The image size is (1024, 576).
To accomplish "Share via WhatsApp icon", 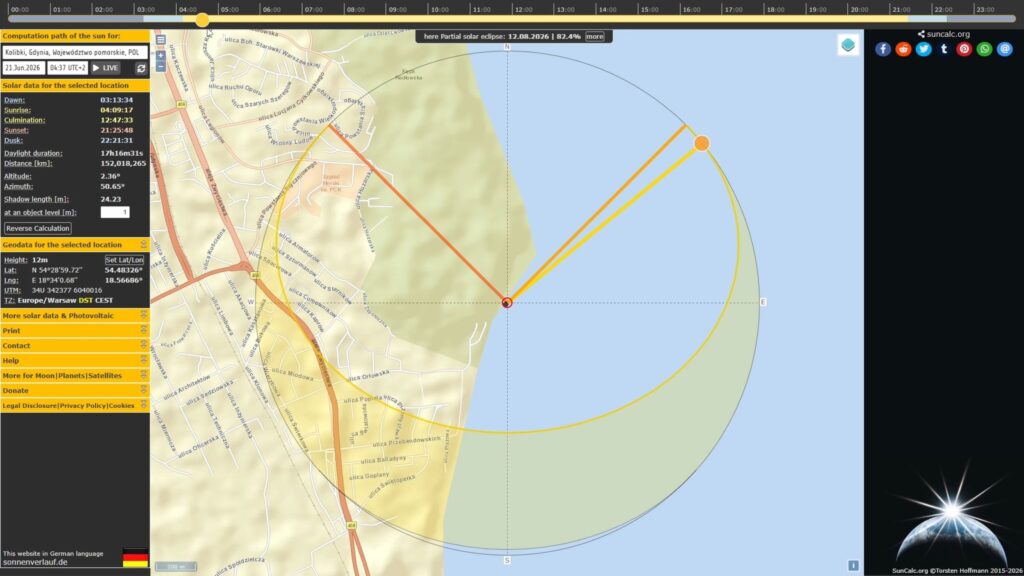I will [984, 49].
